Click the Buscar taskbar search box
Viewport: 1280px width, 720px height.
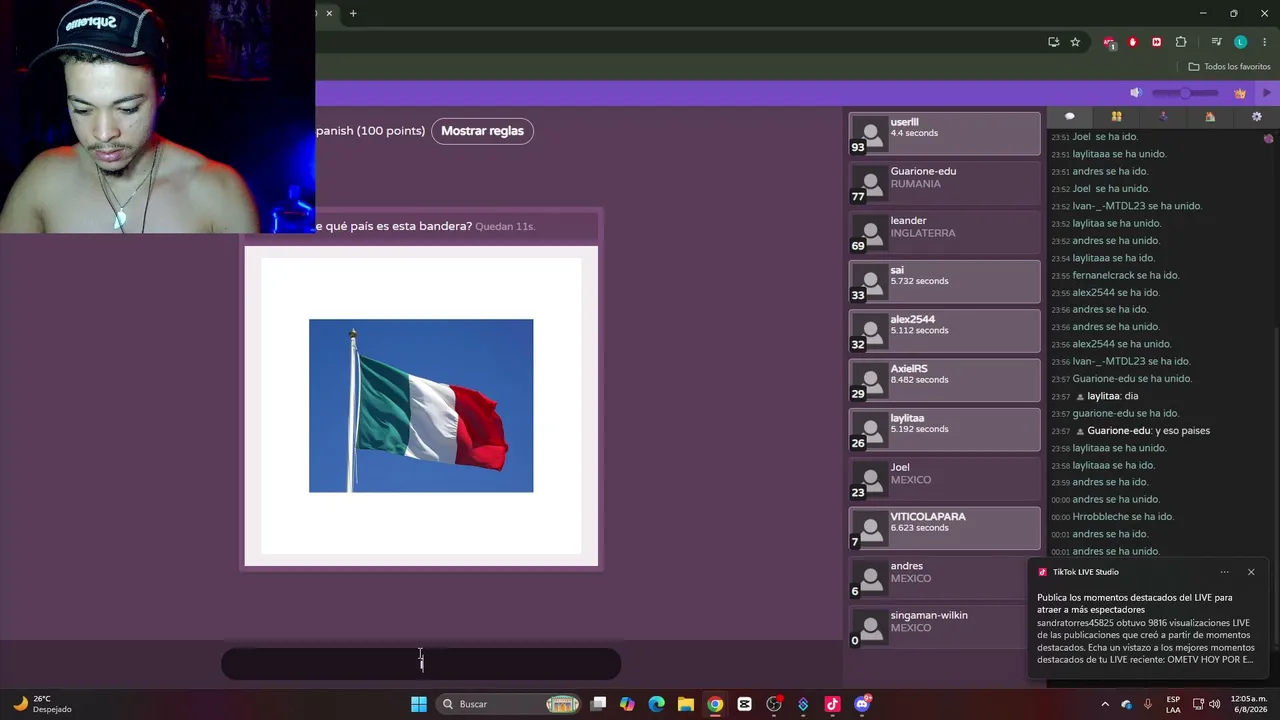click(x=510, y=704)
